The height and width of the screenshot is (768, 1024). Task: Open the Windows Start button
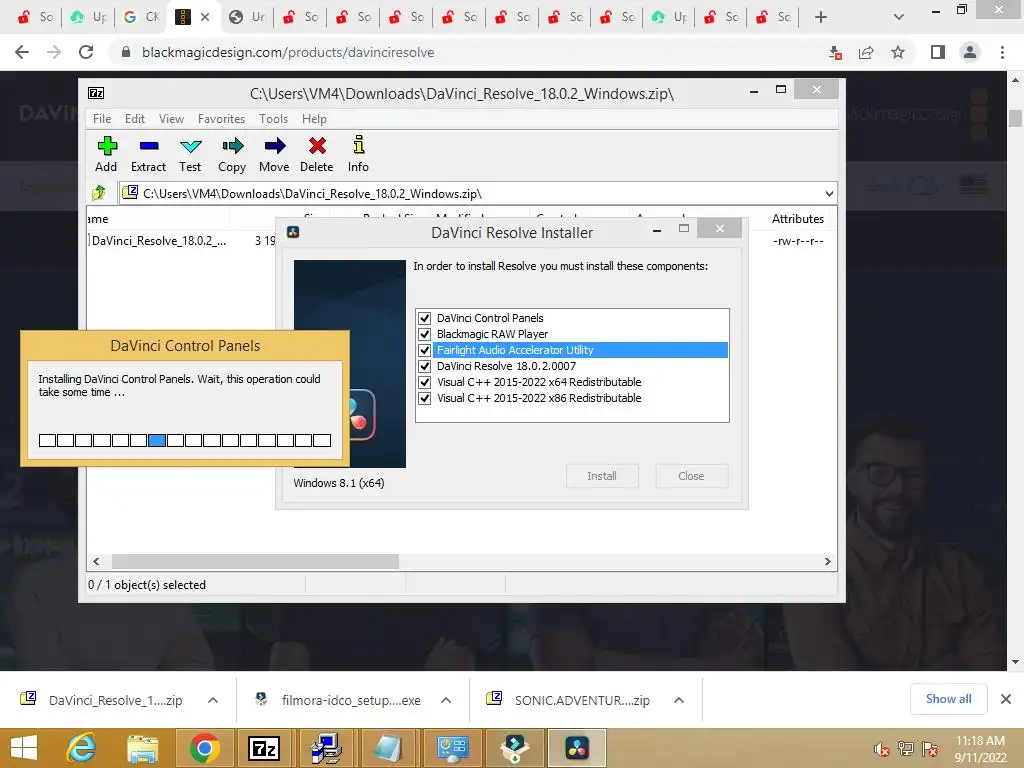coord(24,748)
